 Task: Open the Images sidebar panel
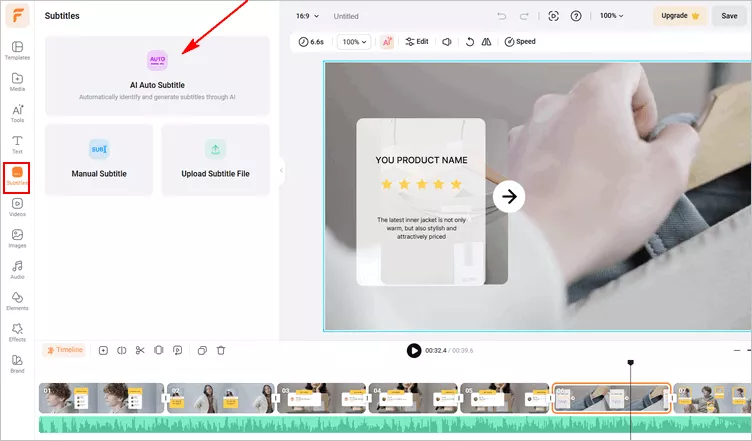tap(17, 238)
